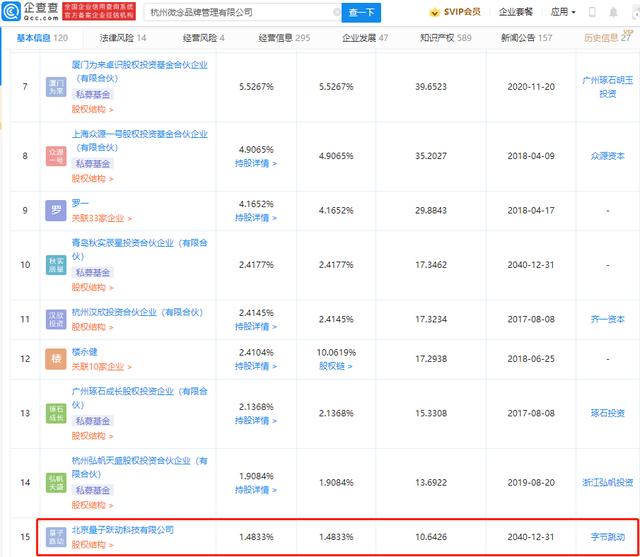Click the avatar icon for 楼永健
640x557 pixels.
(x=56, y=359)
